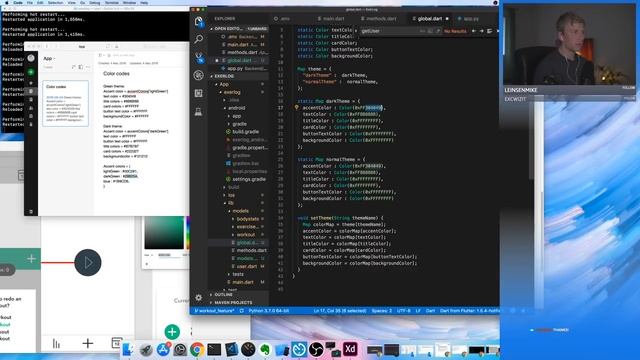640x360 pixels.
Task: Open the Search view in VS Code activity bar
Action: [x=199, y=39]
